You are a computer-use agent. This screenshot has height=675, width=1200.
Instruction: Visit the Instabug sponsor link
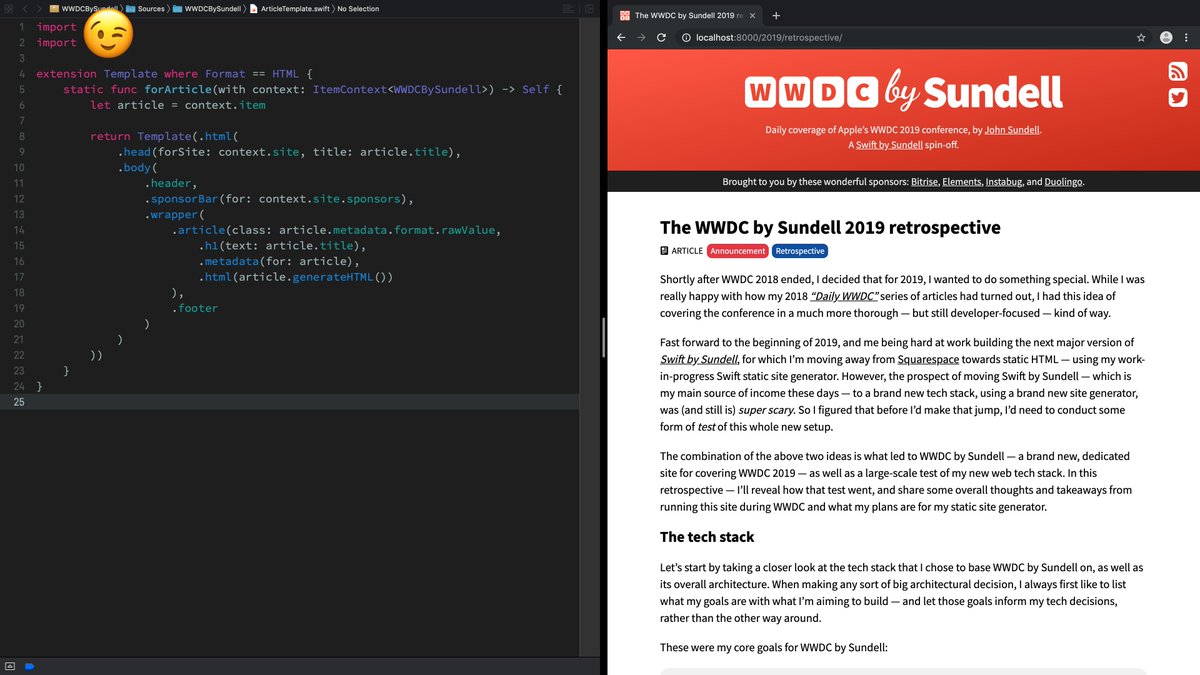(1003, 182)
